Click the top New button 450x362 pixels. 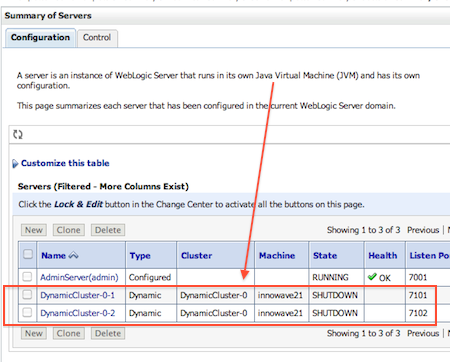34,230
